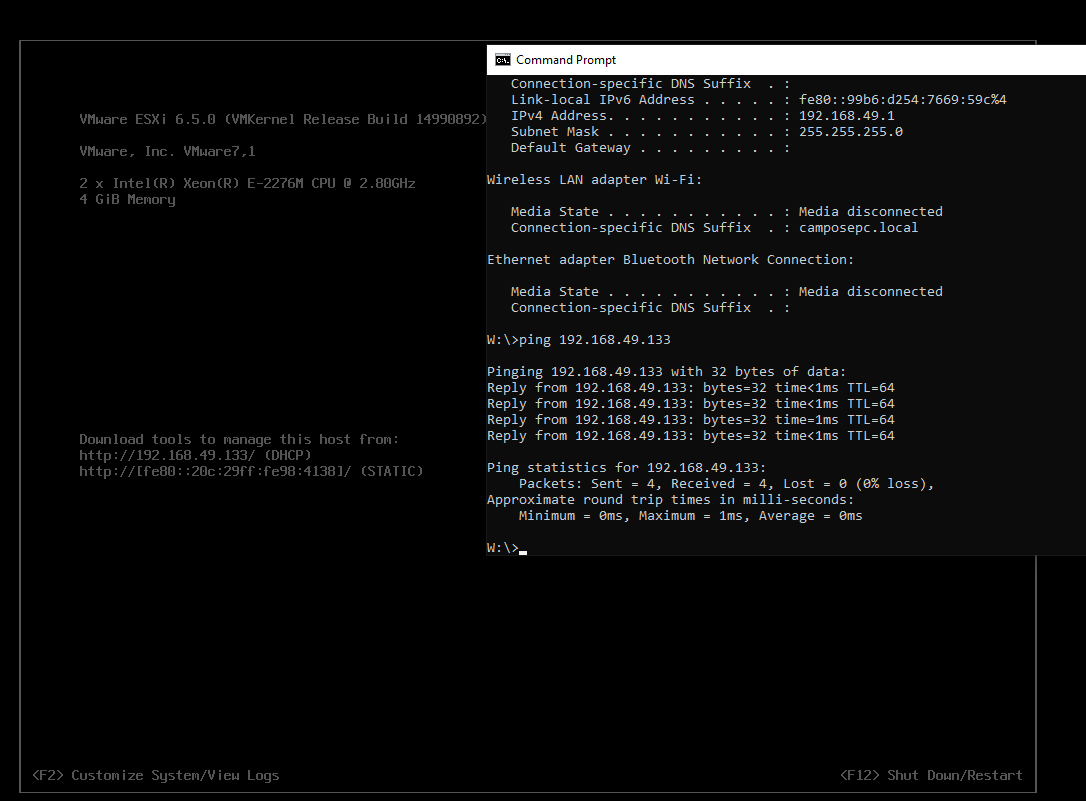The width and height of the screenshot is (1086, 801).
Task: Click 'Ping statistics for 192.168.49.133:' line
Action: [626, 467]
